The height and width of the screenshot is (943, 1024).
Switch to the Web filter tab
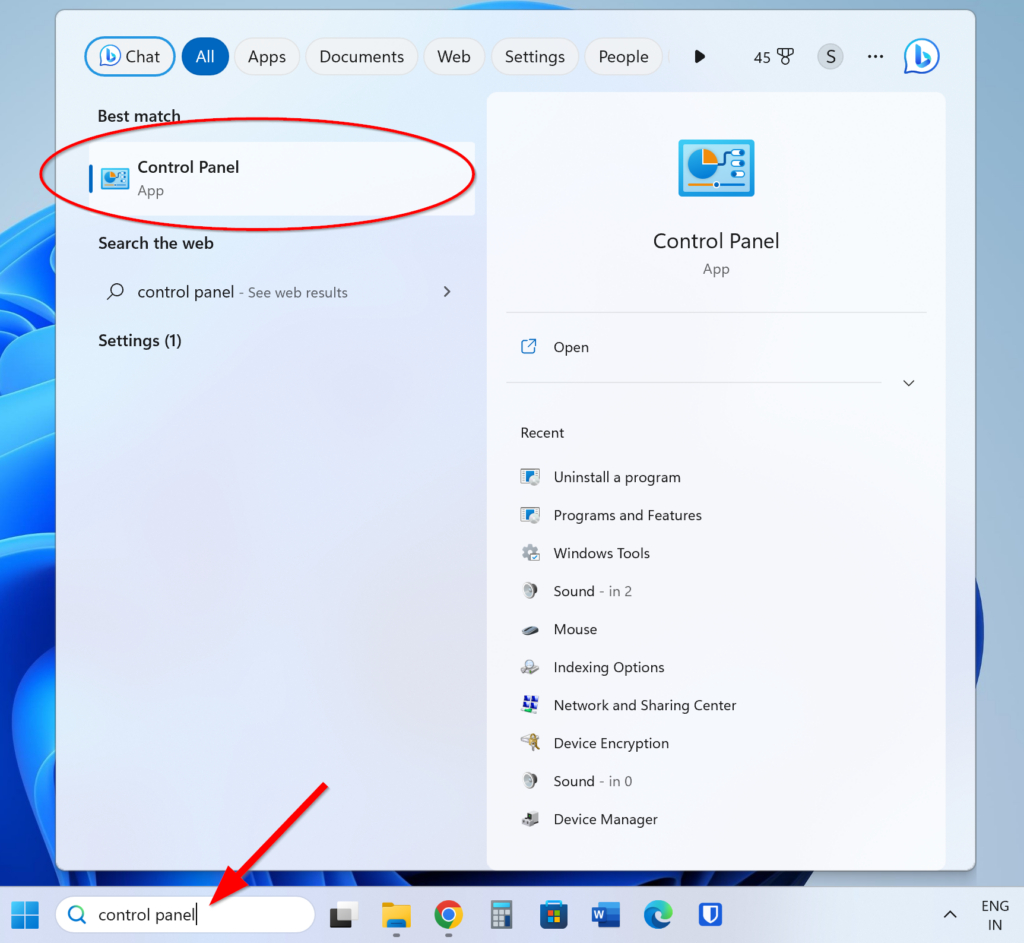pyautogui.click(x=454, y=57)
